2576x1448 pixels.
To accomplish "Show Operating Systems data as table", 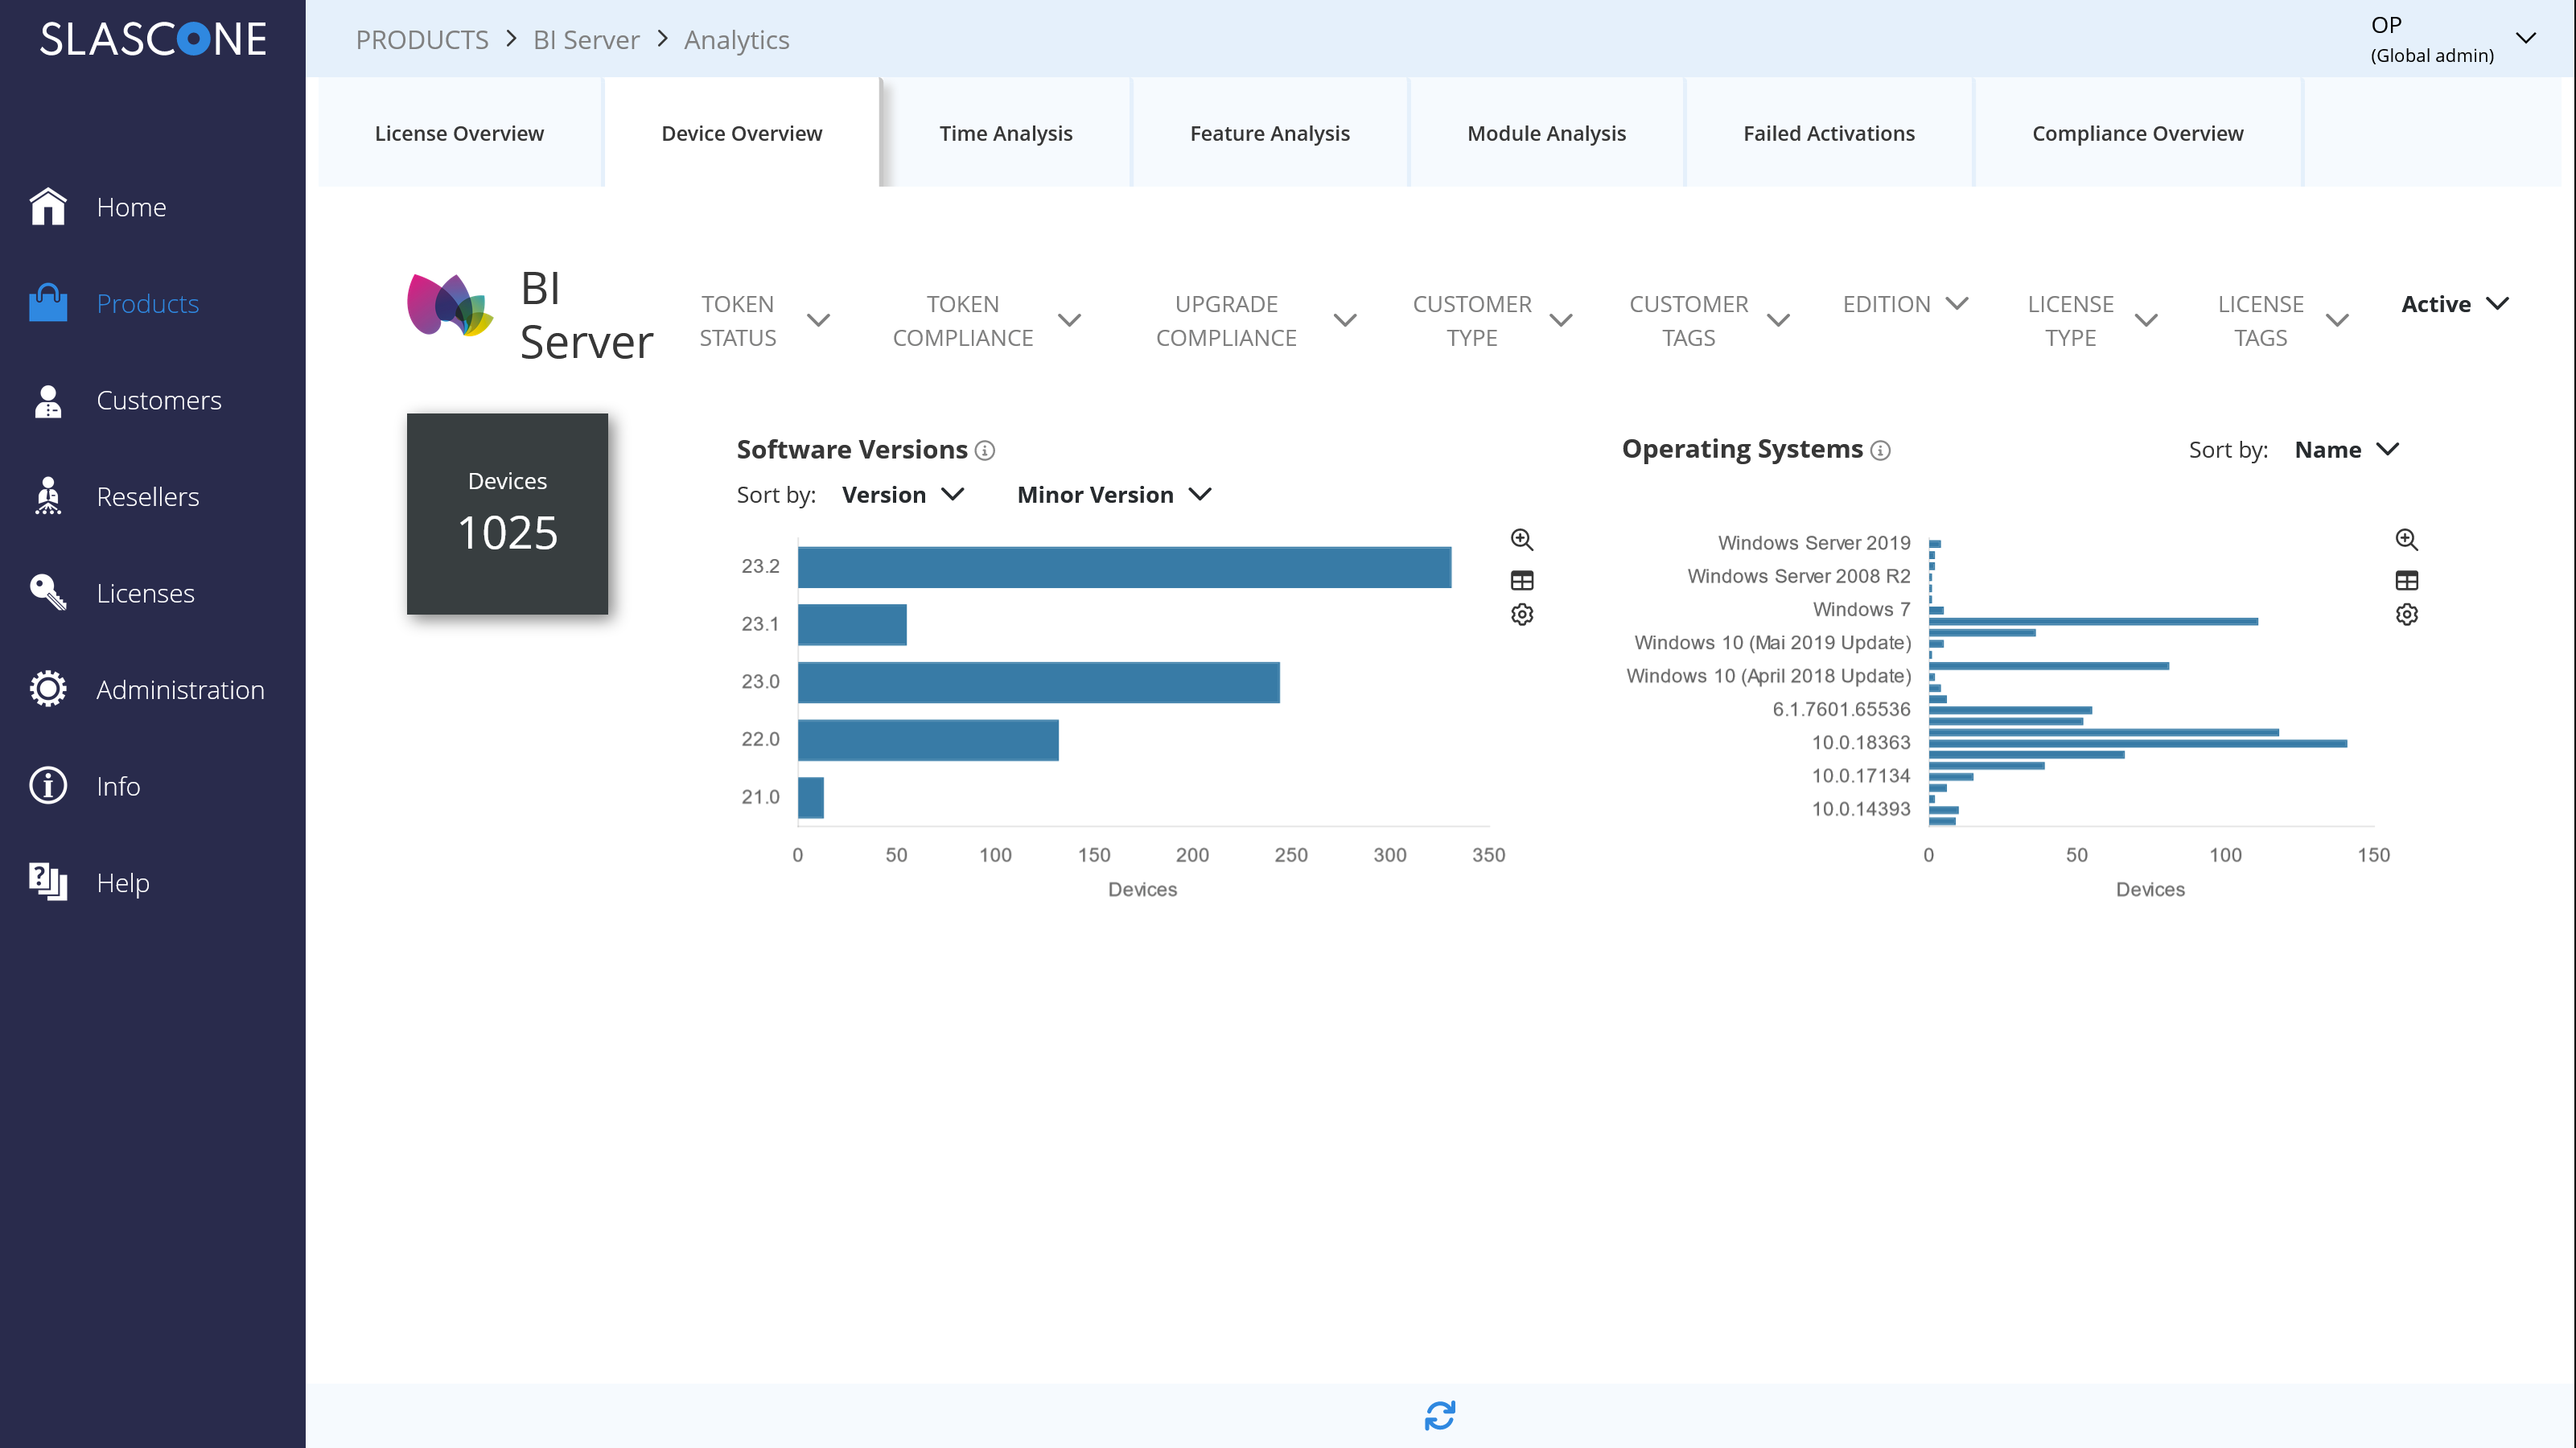I will pos(2407,580).
